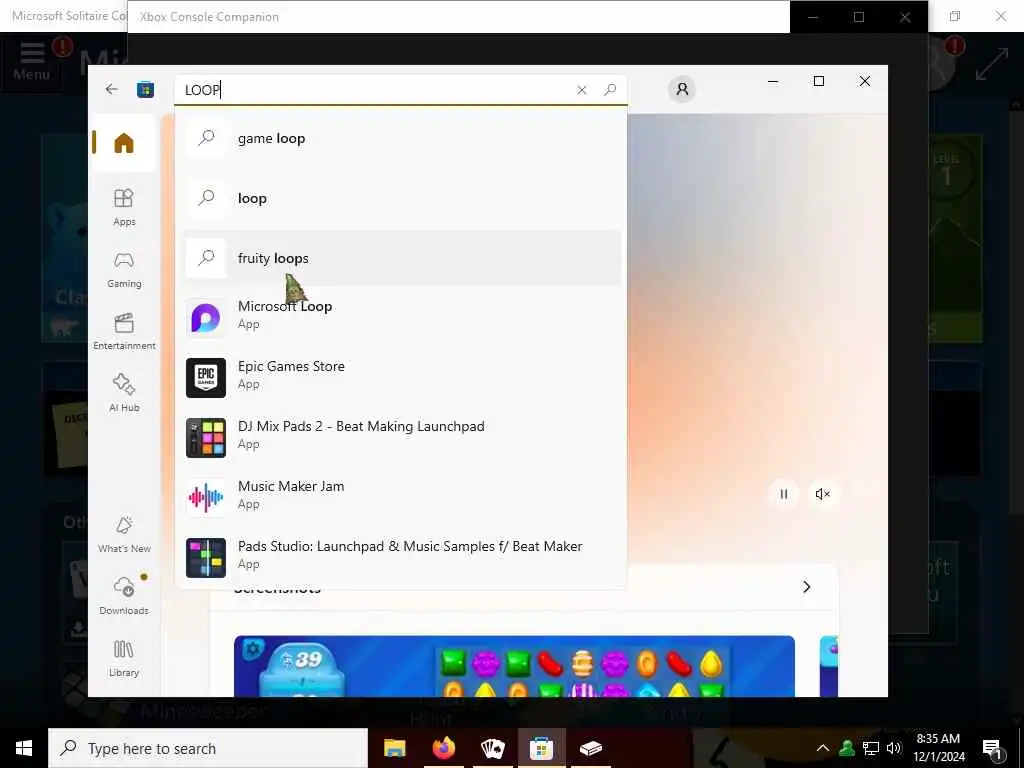
Task: Click Solitaire full screen arrows icon
Action: click(x=991, y=65)
